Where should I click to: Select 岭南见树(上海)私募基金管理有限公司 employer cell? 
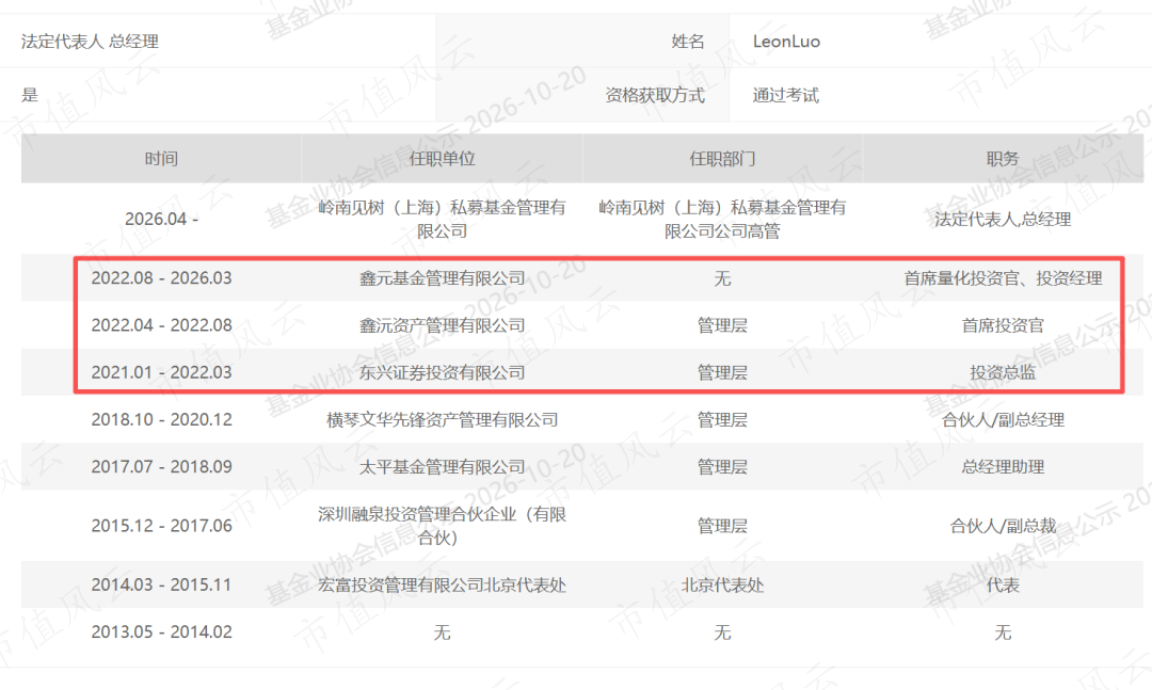tap(442, 219)
